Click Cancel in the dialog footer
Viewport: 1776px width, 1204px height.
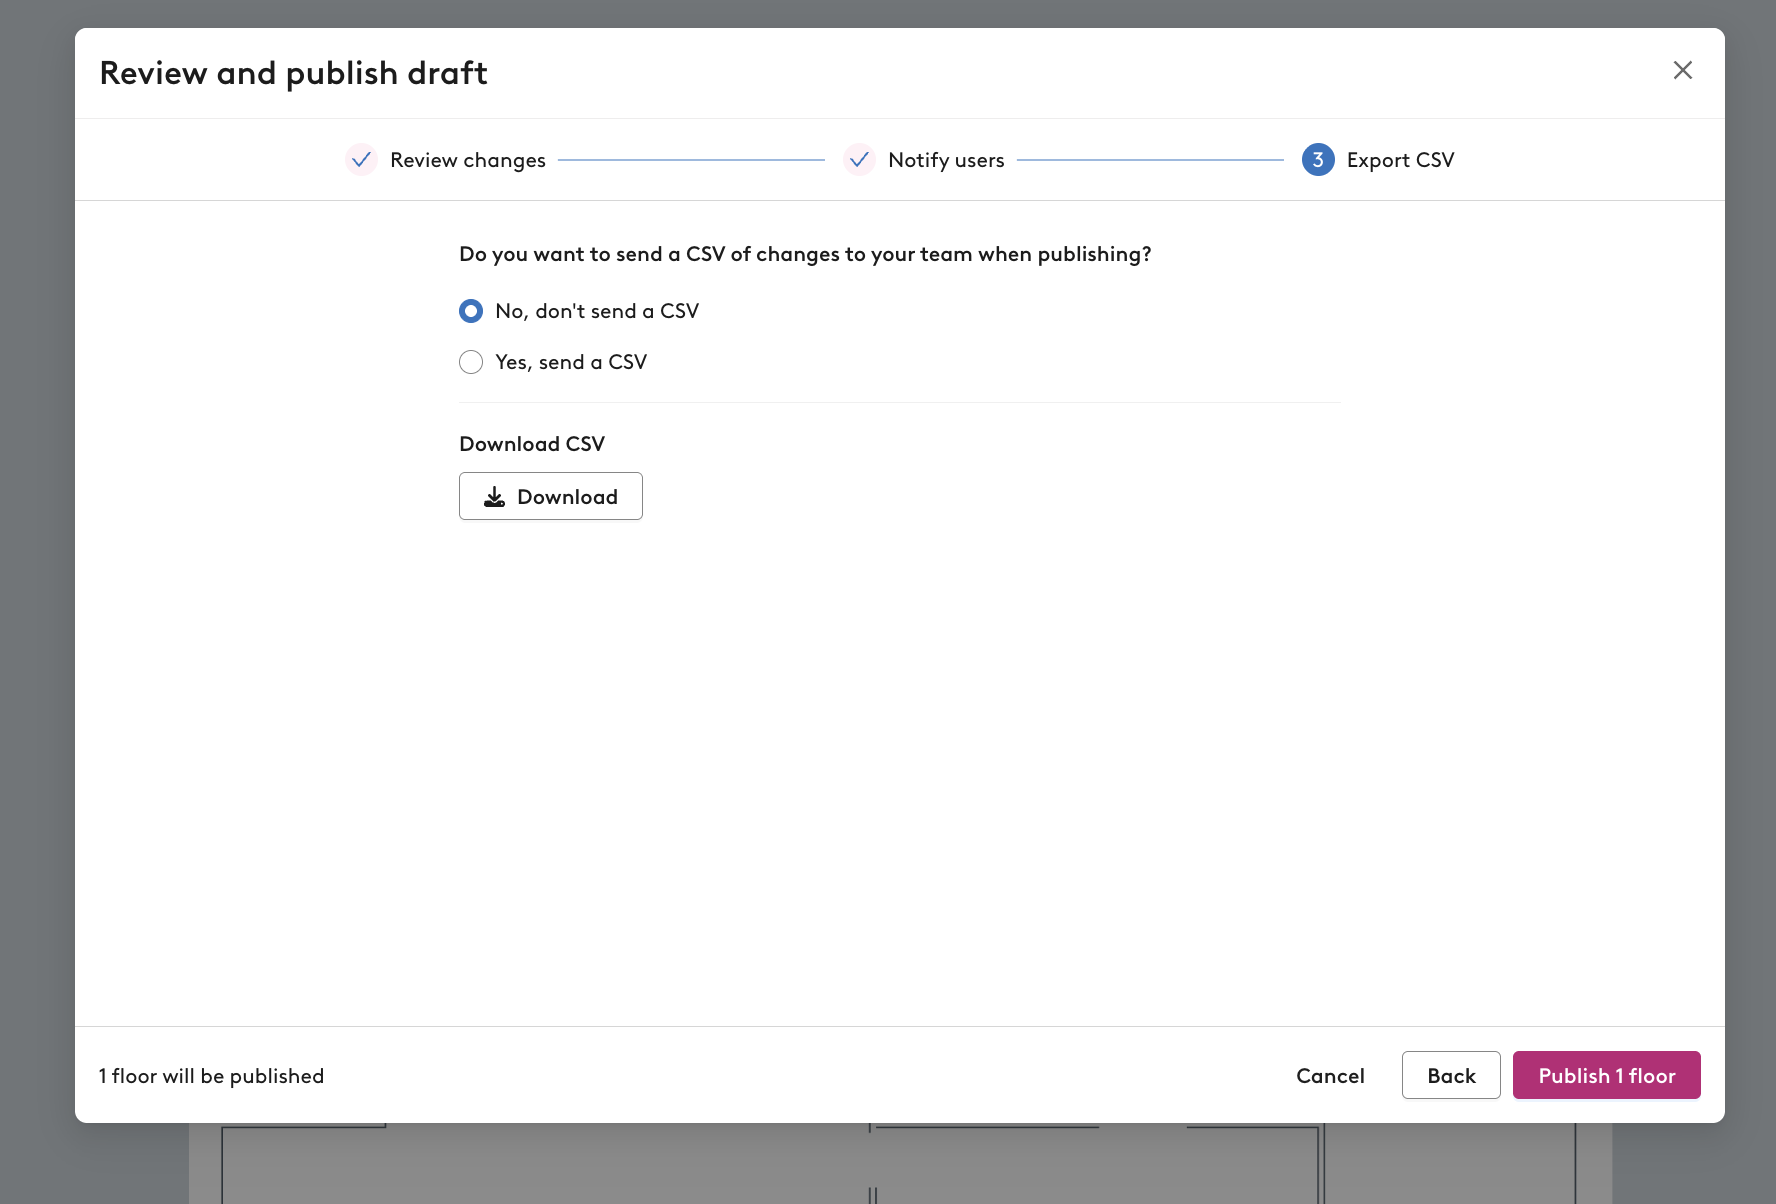pos(1330,1076)
